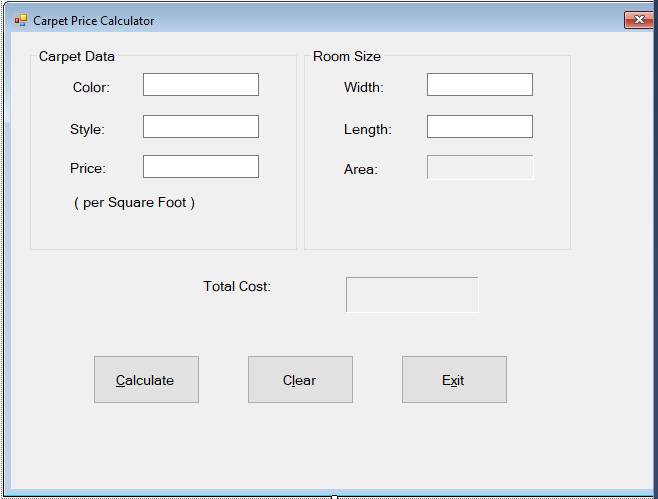
Task: Hit the Exit button
Action: 454,380
